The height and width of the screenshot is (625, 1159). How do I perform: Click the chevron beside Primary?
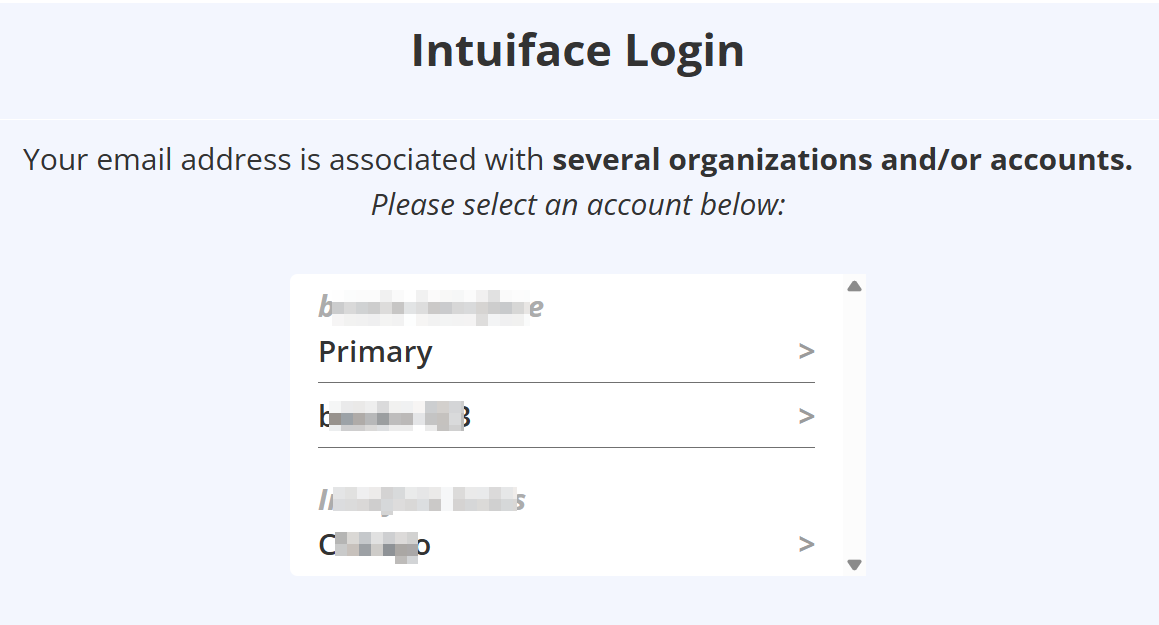click(806, 352)
